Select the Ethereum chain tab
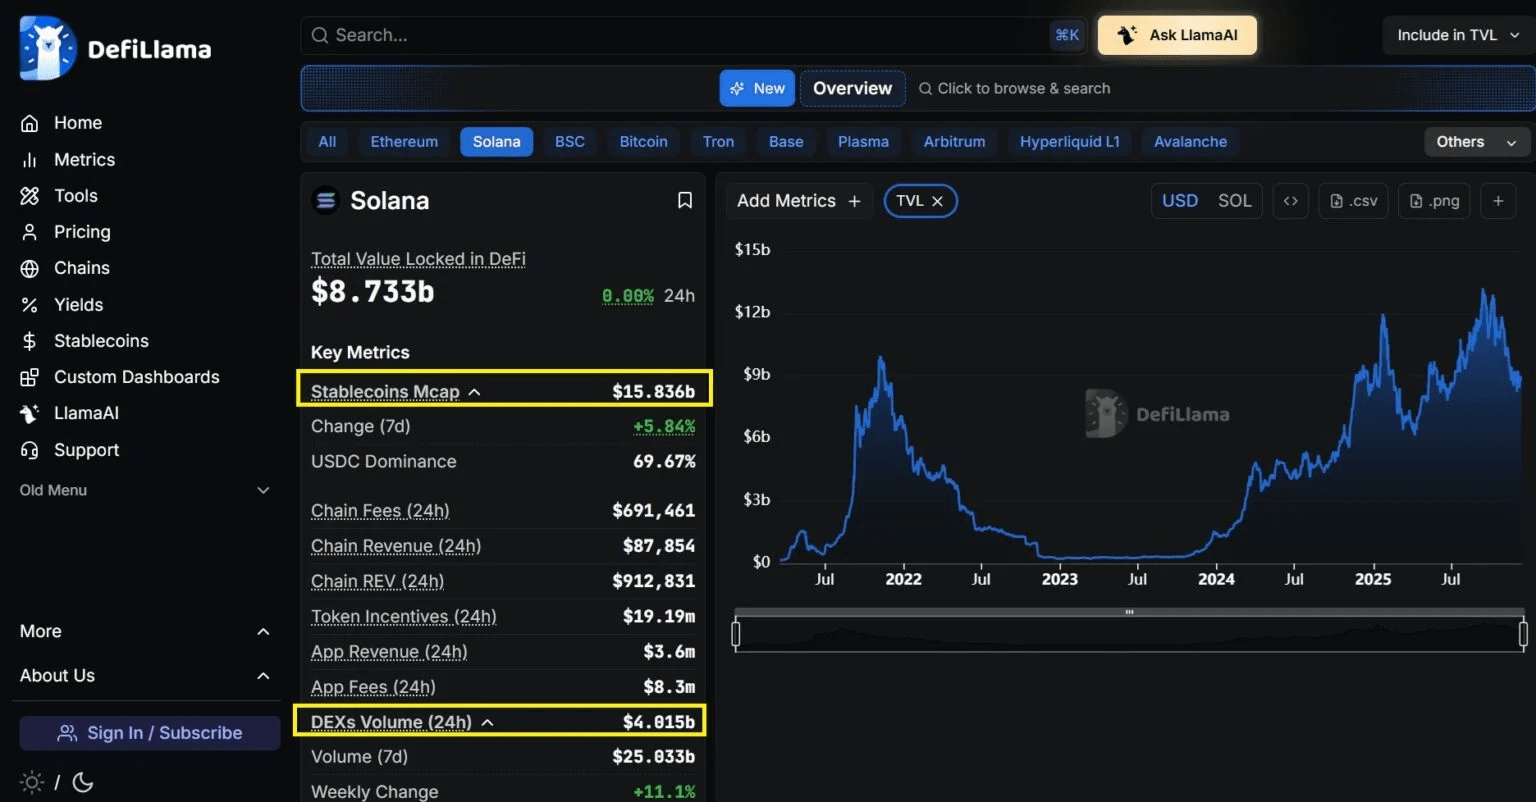The image size is (1536, 802). [404, 142]
